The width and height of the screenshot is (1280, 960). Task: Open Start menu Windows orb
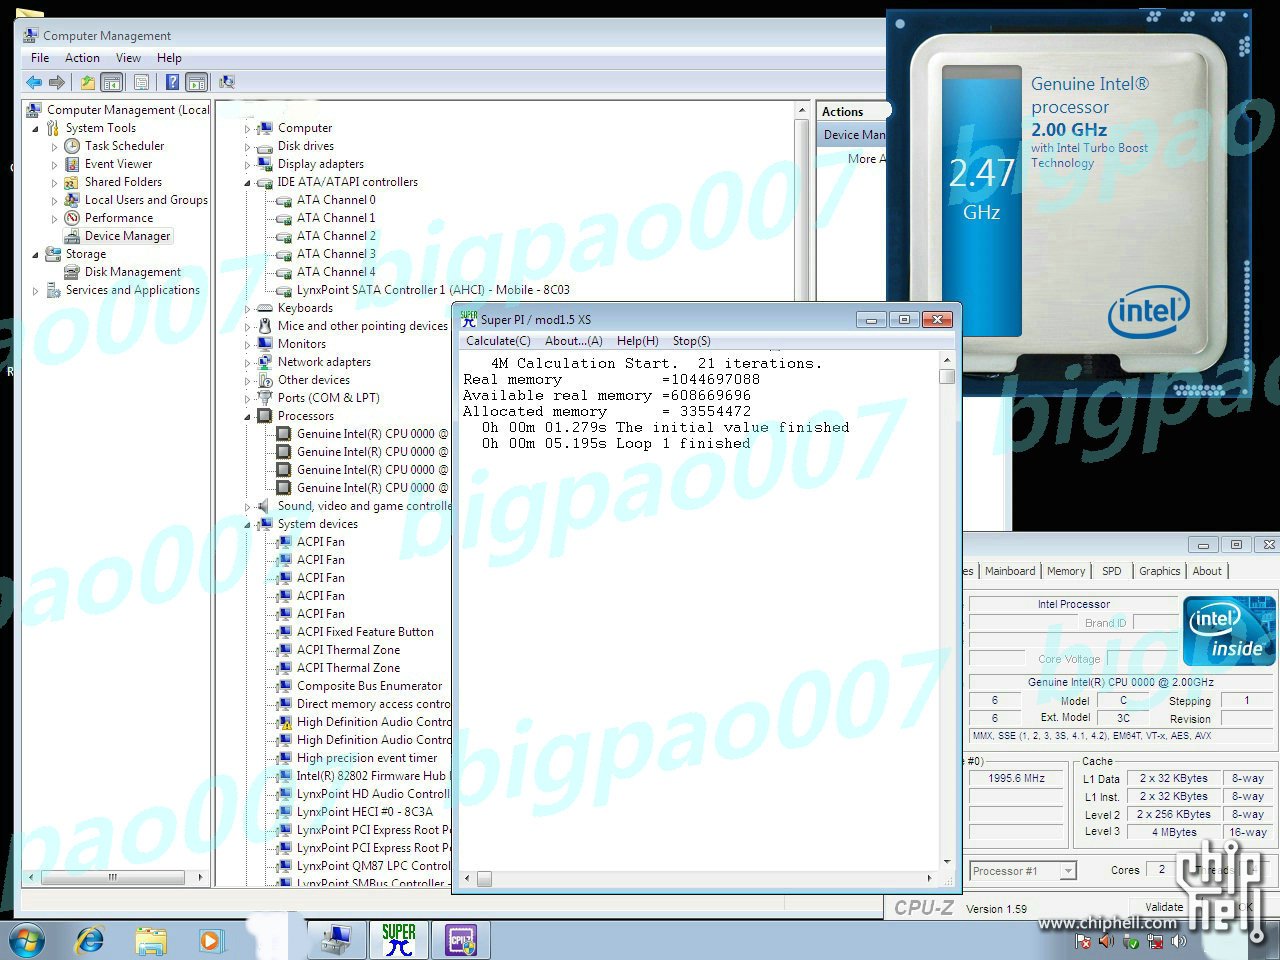coord(27,941)
